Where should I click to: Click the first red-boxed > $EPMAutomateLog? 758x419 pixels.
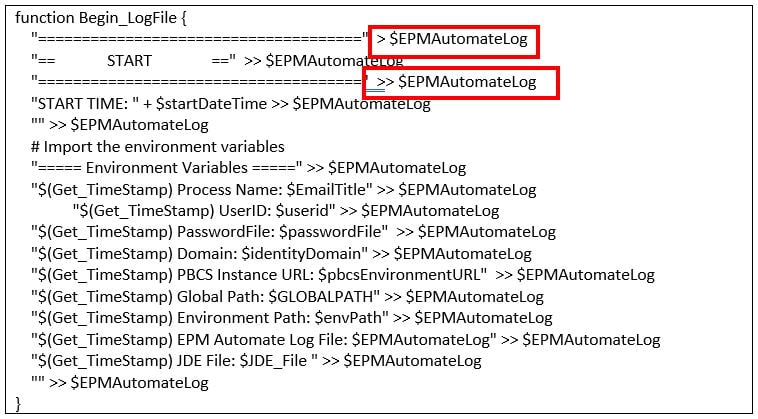pyautogui.click(x=453, y=41)
